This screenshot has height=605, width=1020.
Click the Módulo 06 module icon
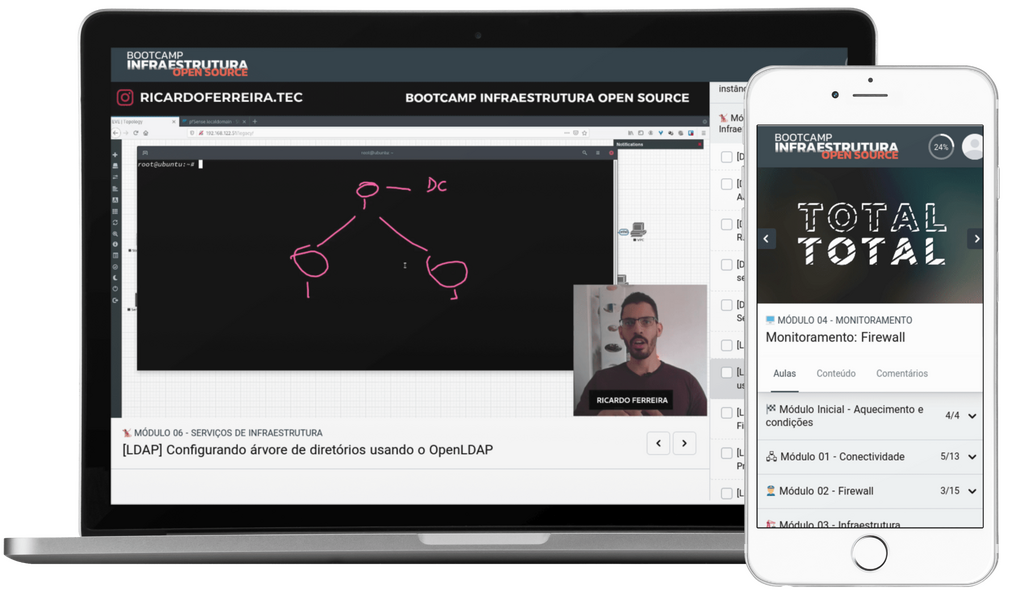click(x=127, y=433)
